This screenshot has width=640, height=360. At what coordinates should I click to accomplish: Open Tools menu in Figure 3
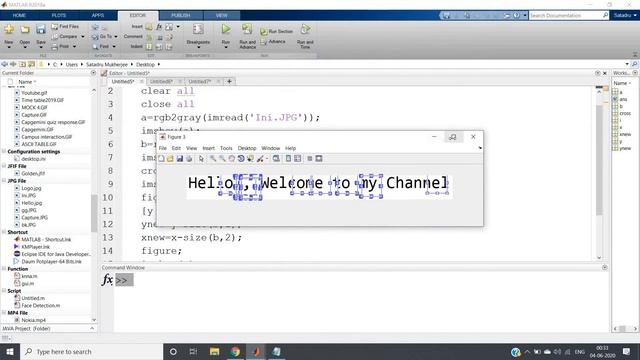(226, 148)
